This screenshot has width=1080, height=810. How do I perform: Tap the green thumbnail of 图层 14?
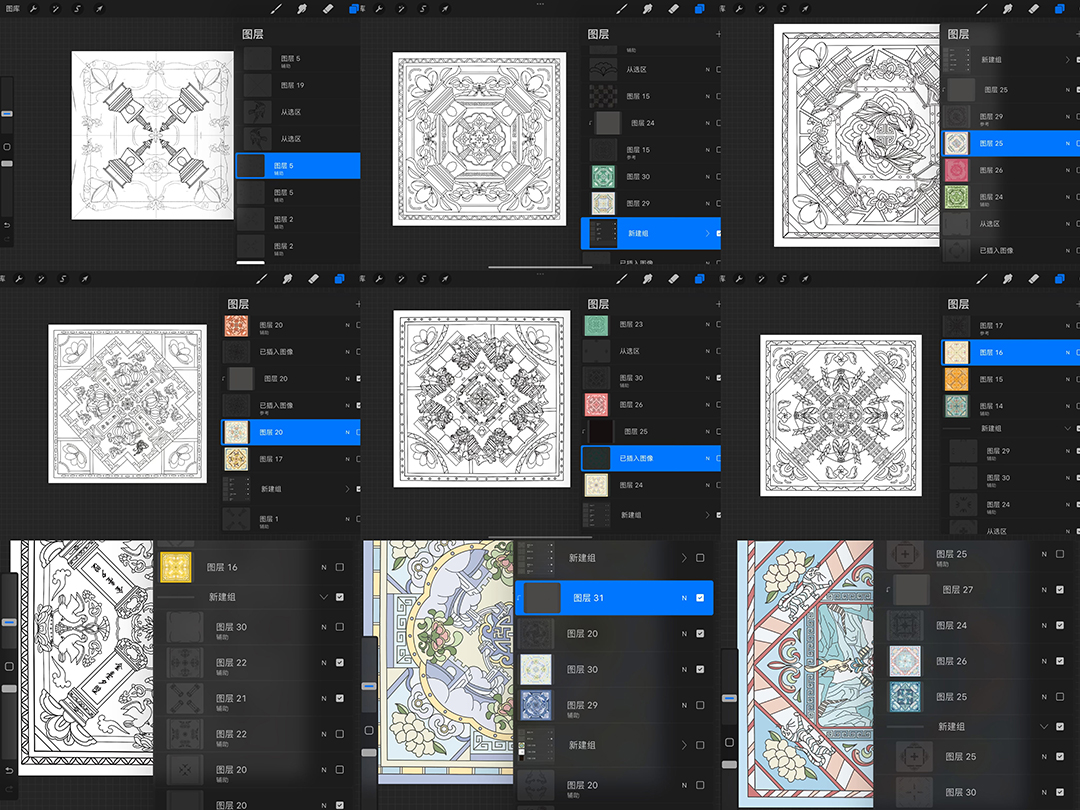point(957,406)
